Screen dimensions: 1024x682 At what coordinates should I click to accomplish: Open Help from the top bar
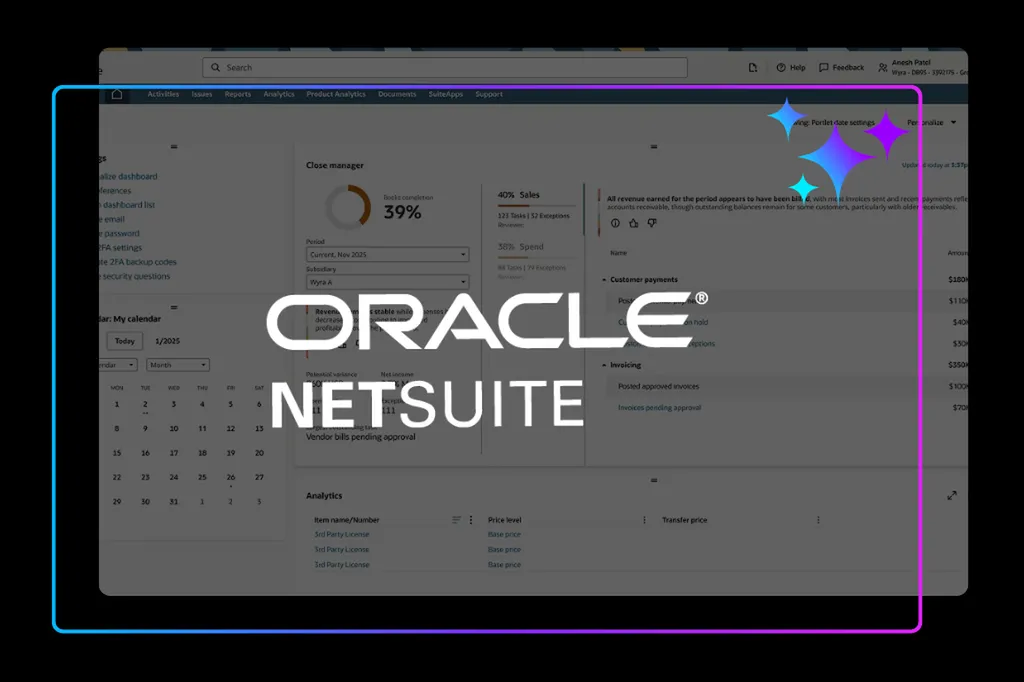(791, 67)
